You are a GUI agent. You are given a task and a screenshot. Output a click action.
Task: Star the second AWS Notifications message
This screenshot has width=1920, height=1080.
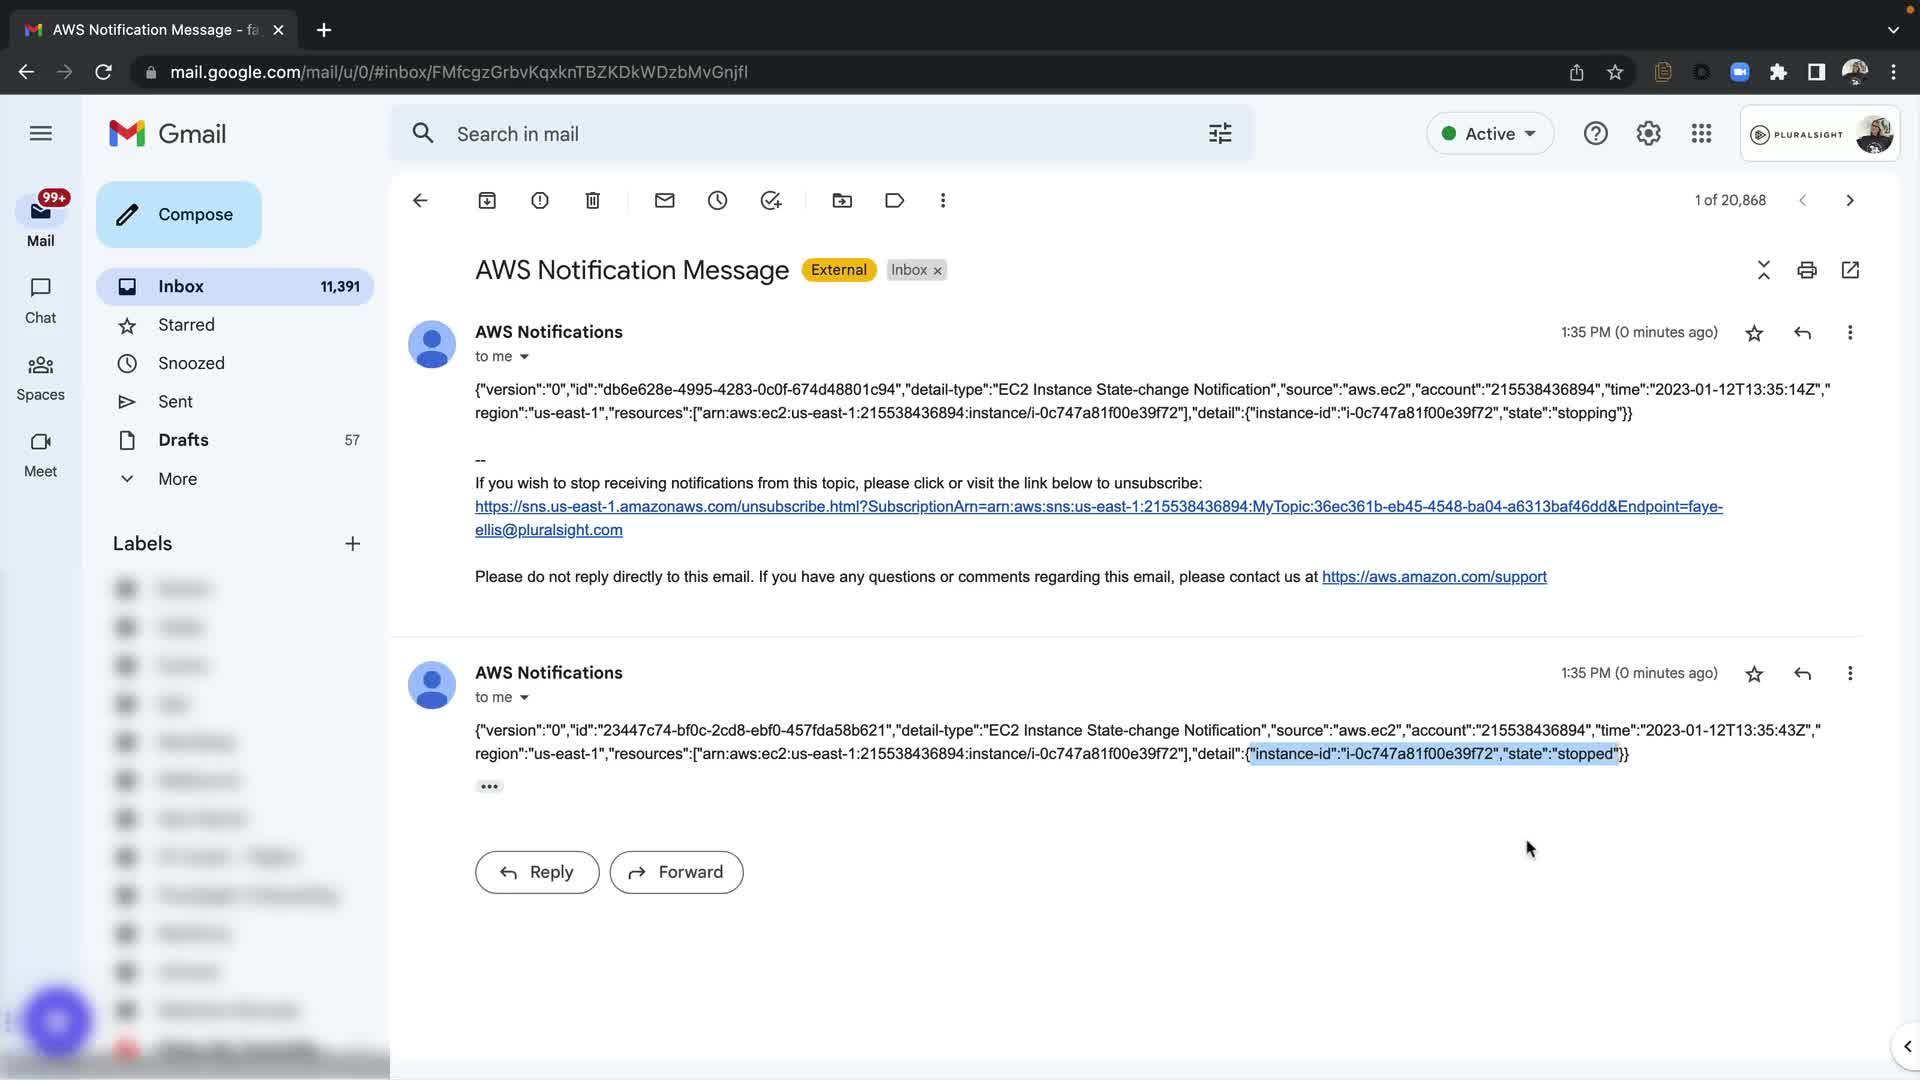click(x=1754, y=674)
